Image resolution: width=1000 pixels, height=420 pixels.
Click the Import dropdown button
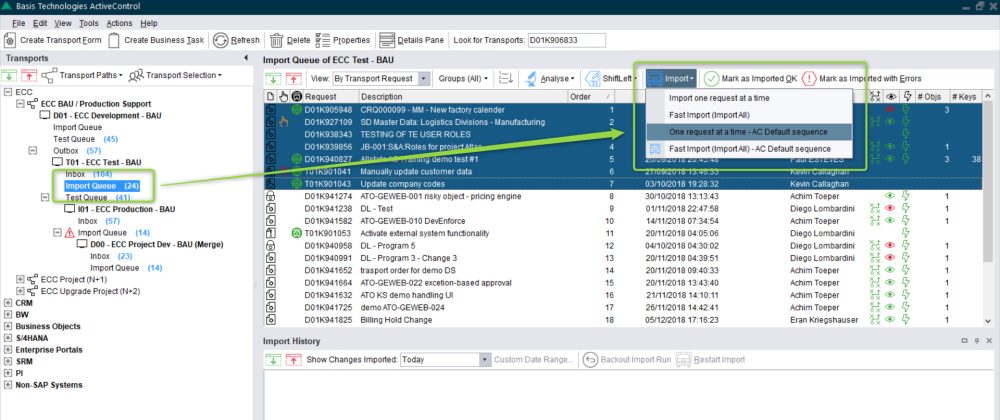click(x=671, y=78)
